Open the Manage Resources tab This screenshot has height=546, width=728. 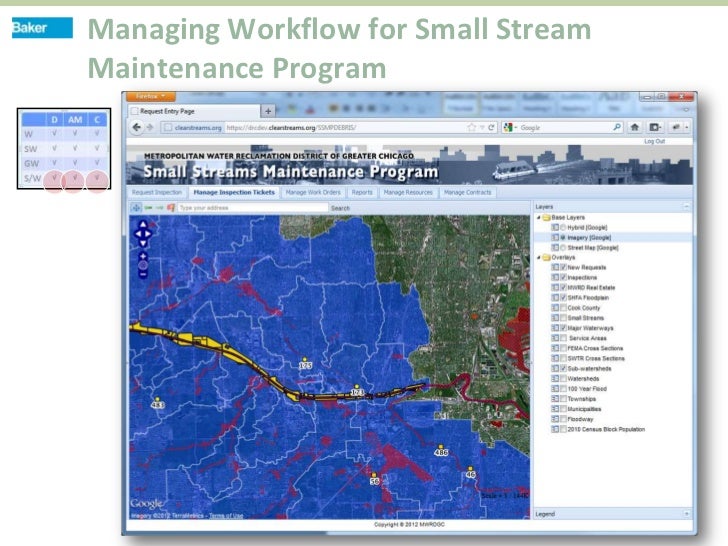click(x=408, y=192)
